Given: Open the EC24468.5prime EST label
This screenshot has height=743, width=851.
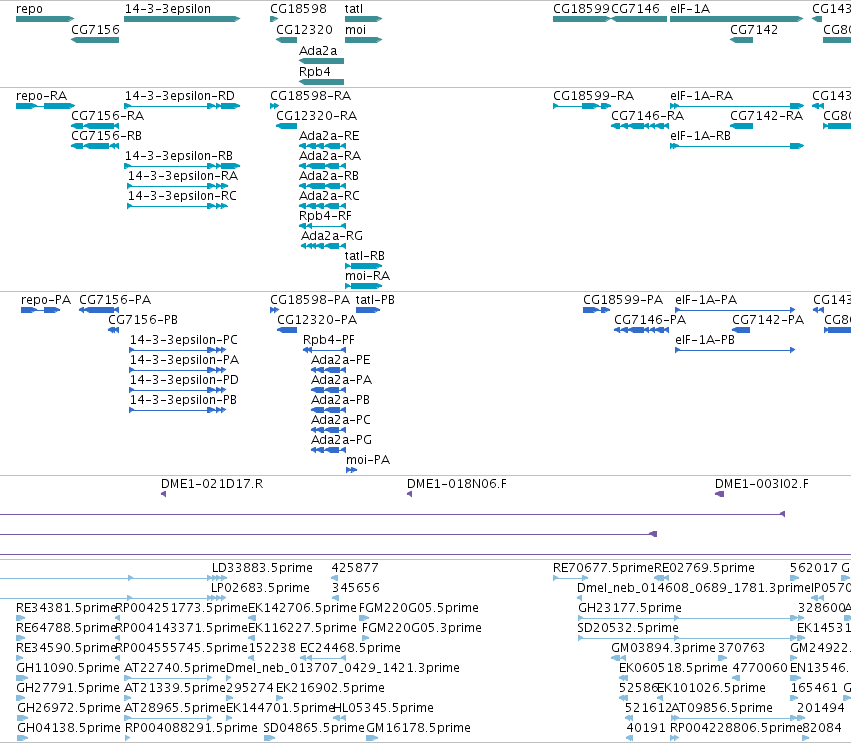Looking at the screenshot, I should (x=350, y=648).
